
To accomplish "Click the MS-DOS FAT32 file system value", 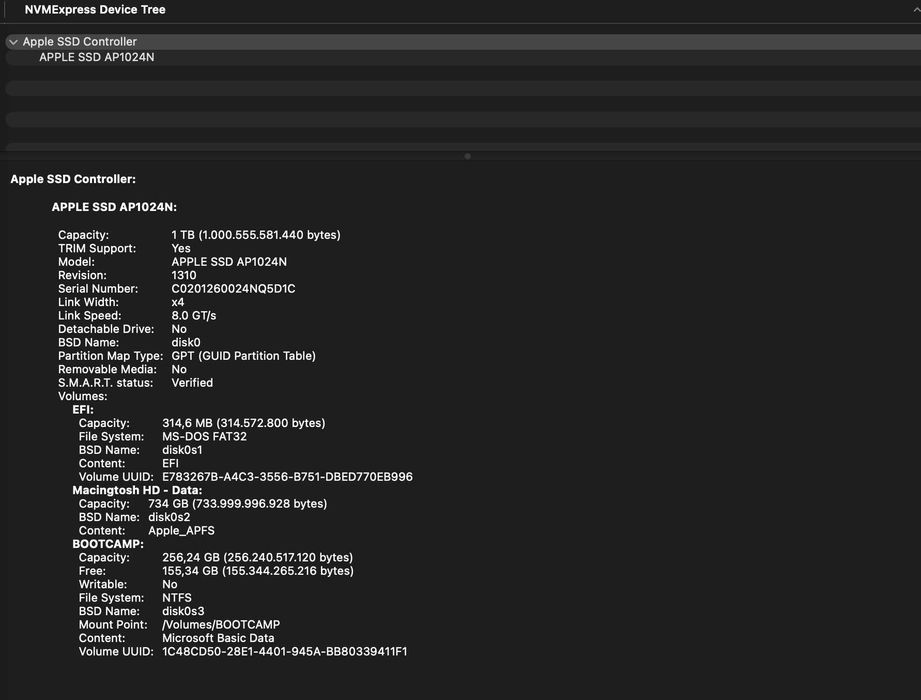I will (x=204, y=437).
